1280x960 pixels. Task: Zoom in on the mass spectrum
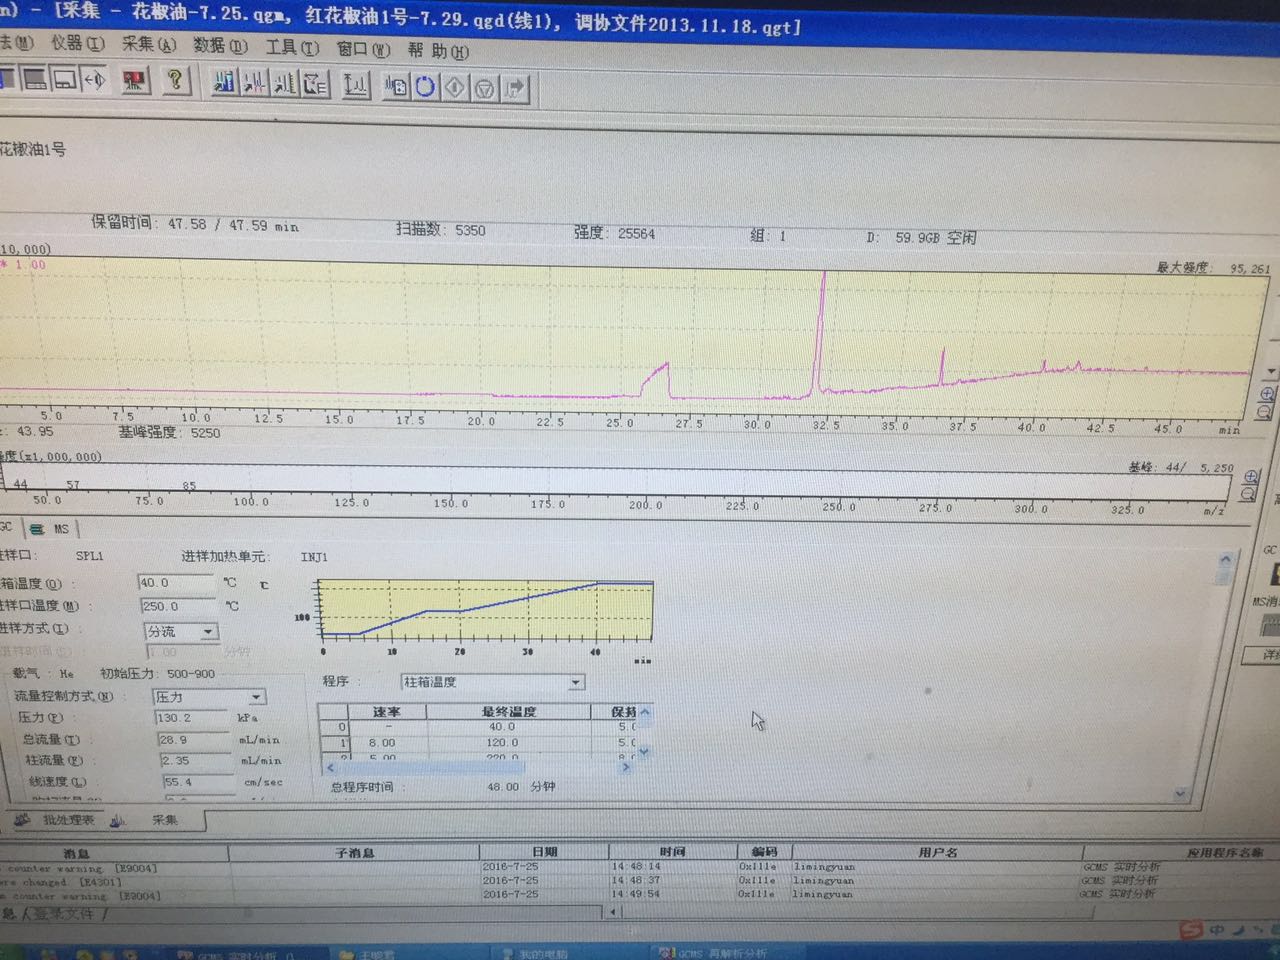pos(1250,477)
